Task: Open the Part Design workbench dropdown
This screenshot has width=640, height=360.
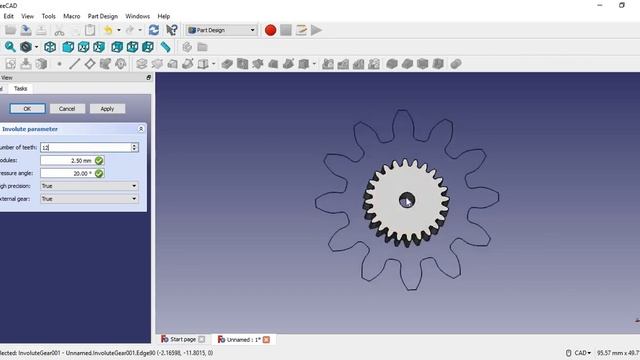Action: [222, 30]
